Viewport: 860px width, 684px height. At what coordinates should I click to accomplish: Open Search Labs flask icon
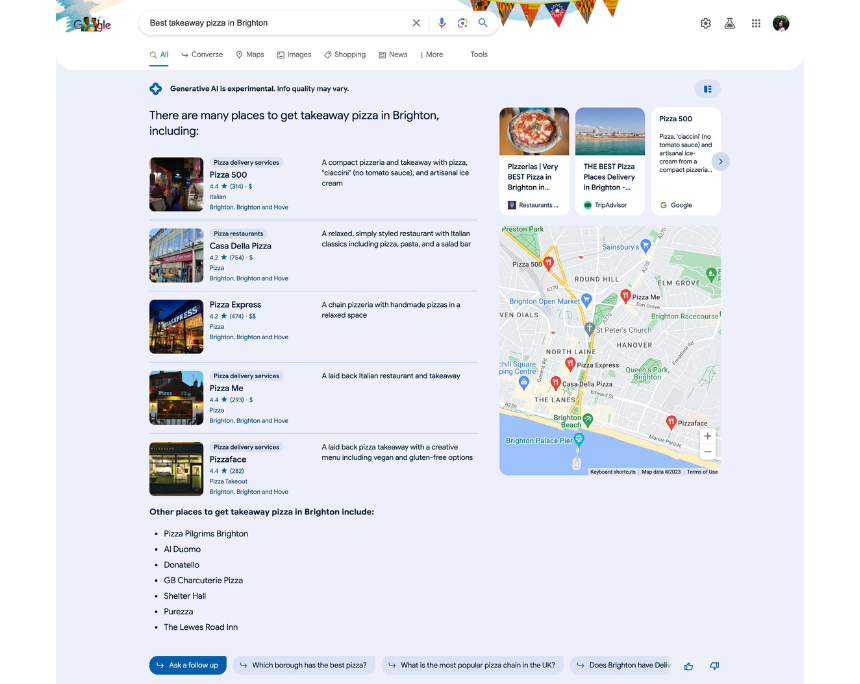coord(730,23)
